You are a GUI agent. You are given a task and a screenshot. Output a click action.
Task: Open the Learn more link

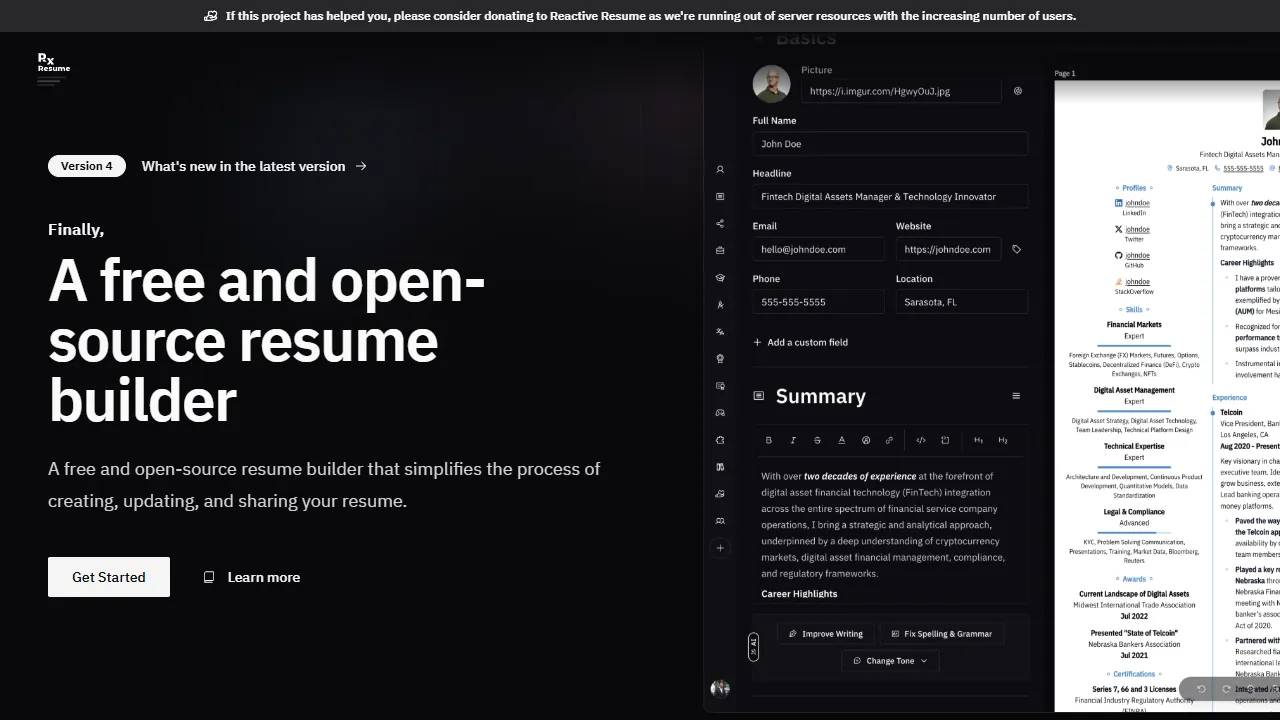[251, 577]
